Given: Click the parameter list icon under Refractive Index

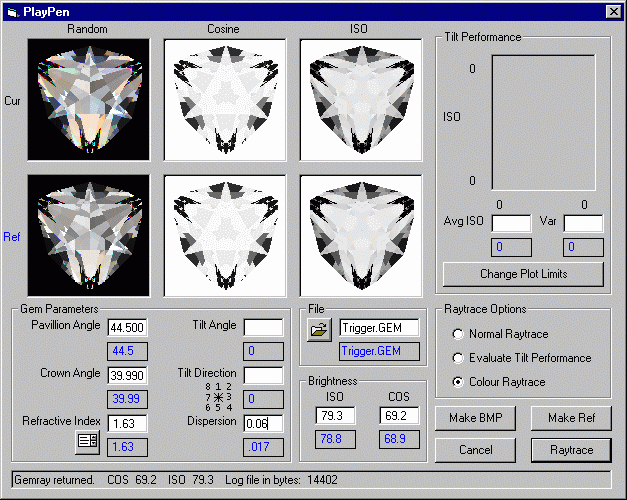Looking at the screenshot, I should [88, 442].
